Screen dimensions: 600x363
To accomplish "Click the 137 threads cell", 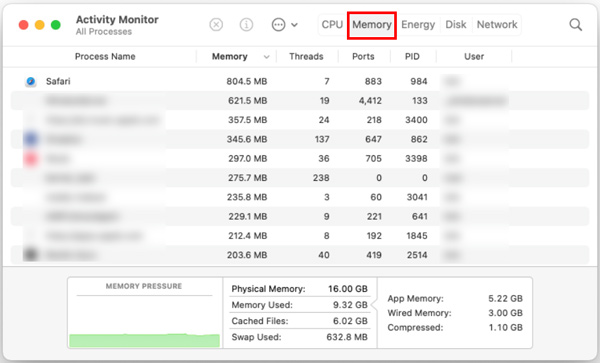I will [x=322, y=139].
